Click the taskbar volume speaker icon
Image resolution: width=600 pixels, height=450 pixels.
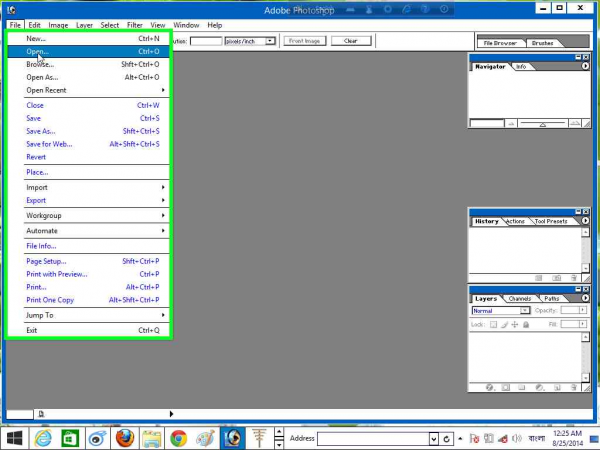(517, 439)
